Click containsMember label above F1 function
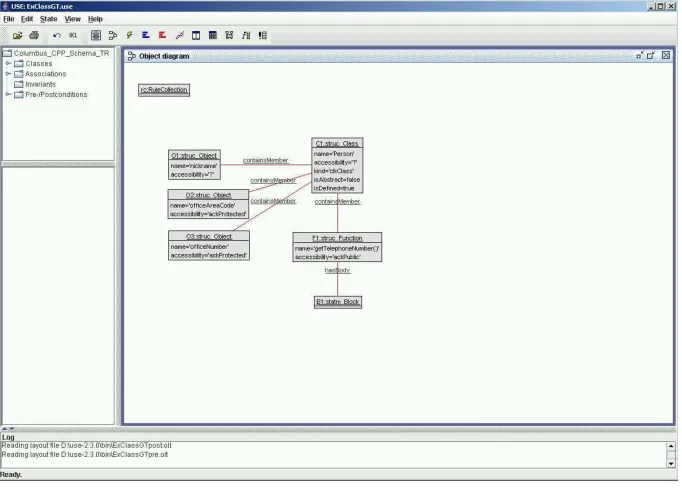Viewport: 682px width, 488px height. tap(337, 201)
